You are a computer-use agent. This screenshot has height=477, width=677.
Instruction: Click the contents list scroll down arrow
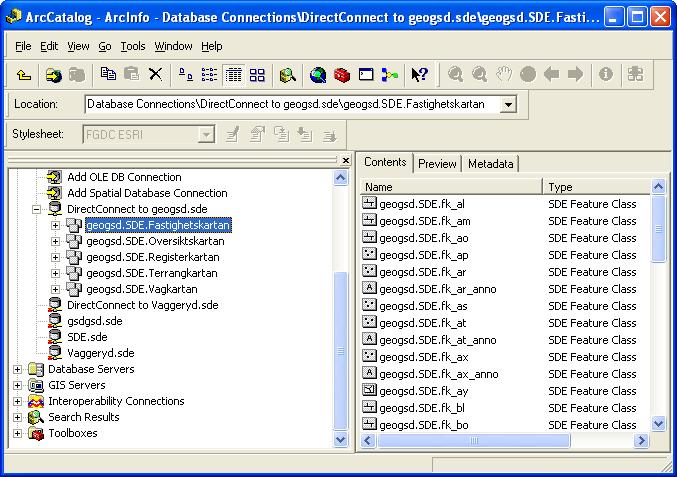click(658, 423)
